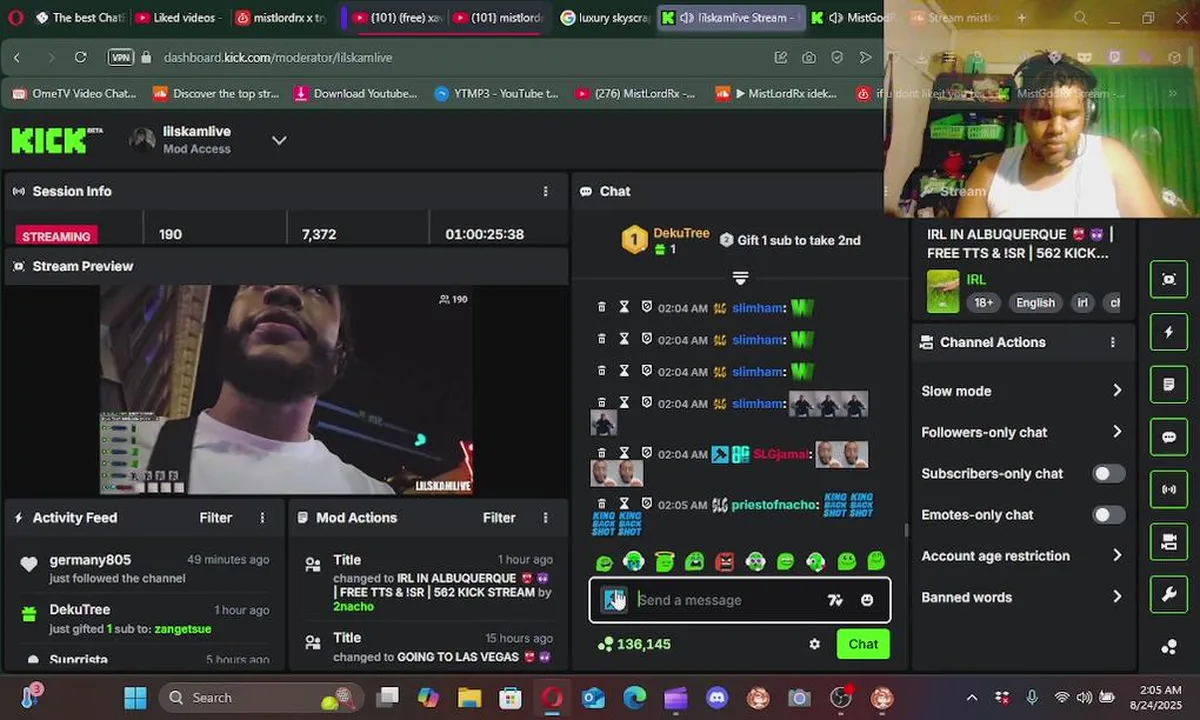Click DekuTree in the gift leaderboard
The image size is (1200, 720).
pos(681,233)
